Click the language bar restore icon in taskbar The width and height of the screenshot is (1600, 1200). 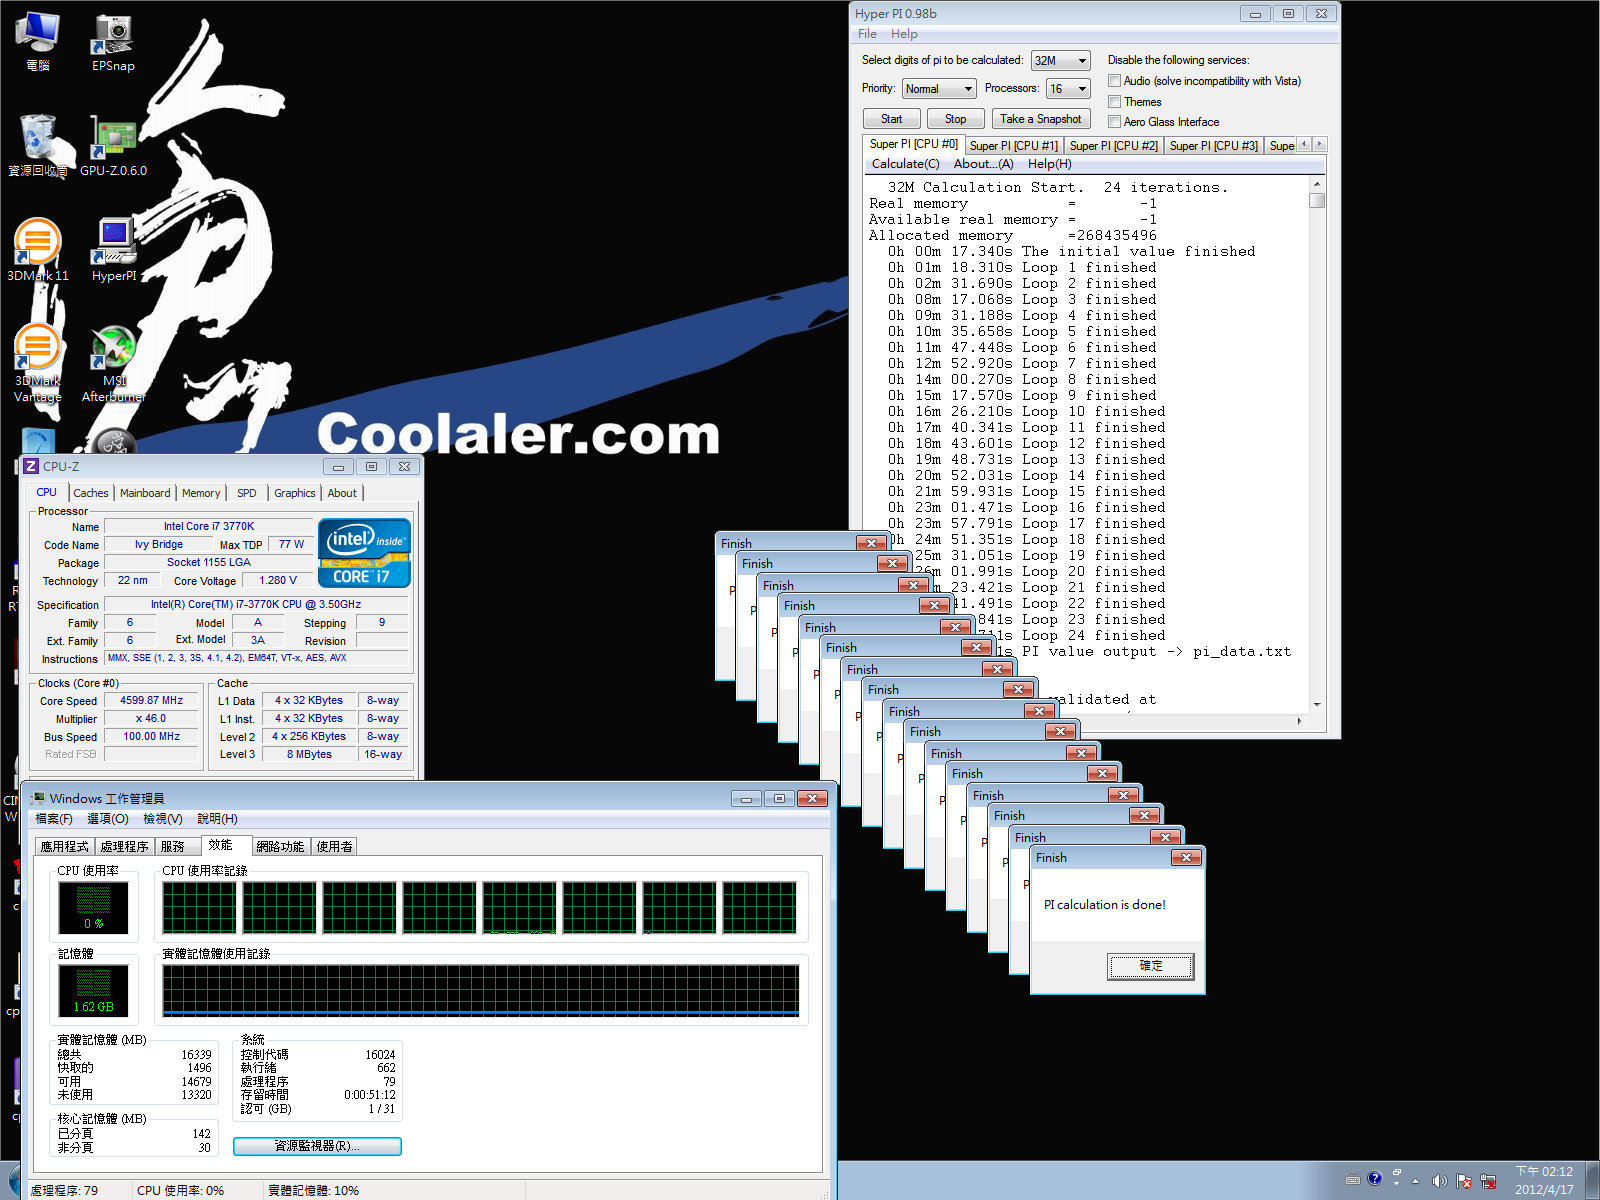point(1397,1172)
